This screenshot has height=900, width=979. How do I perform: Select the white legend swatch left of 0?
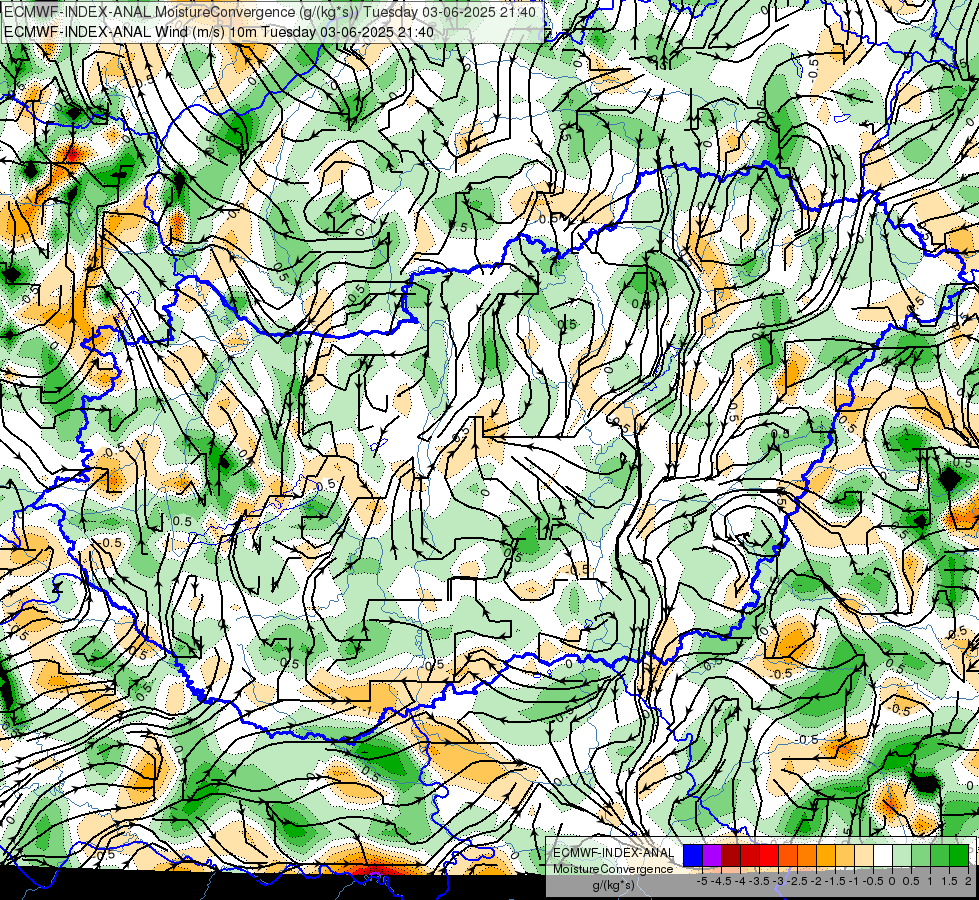(883, 856)
